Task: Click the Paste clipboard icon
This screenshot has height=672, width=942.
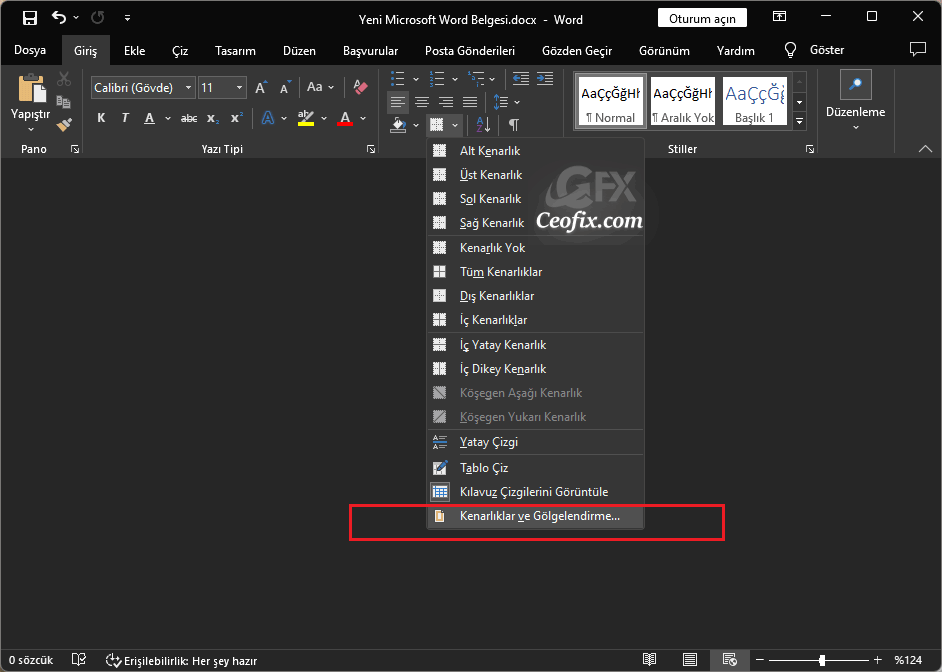Action: 31,89
